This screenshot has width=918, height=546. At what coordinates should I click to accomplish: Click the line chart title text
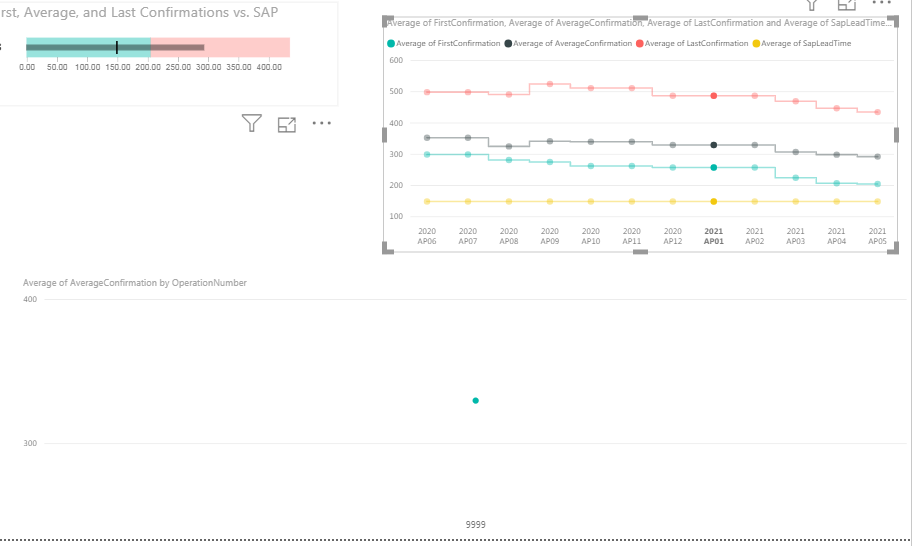(639, 23)
